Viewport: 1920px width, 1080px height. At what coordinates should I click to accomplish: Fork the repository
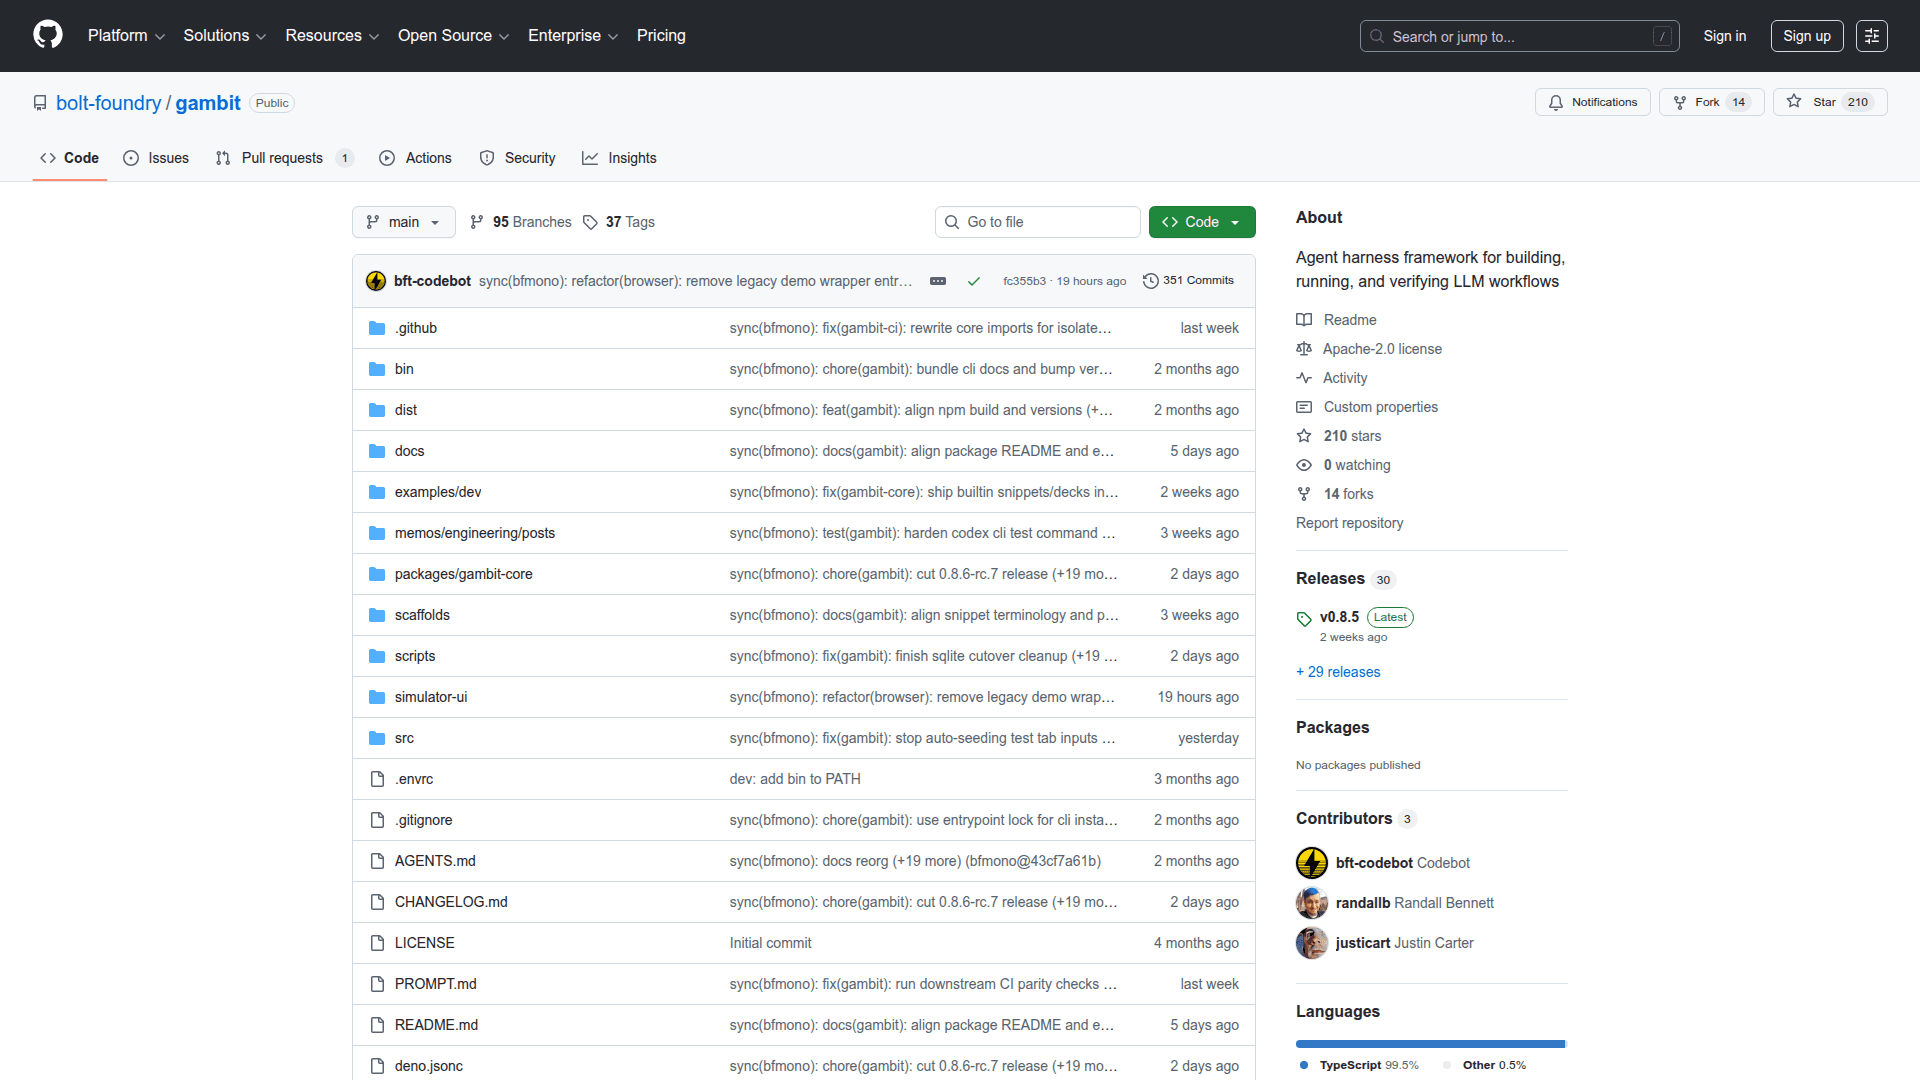click(x=1697, y=102)
